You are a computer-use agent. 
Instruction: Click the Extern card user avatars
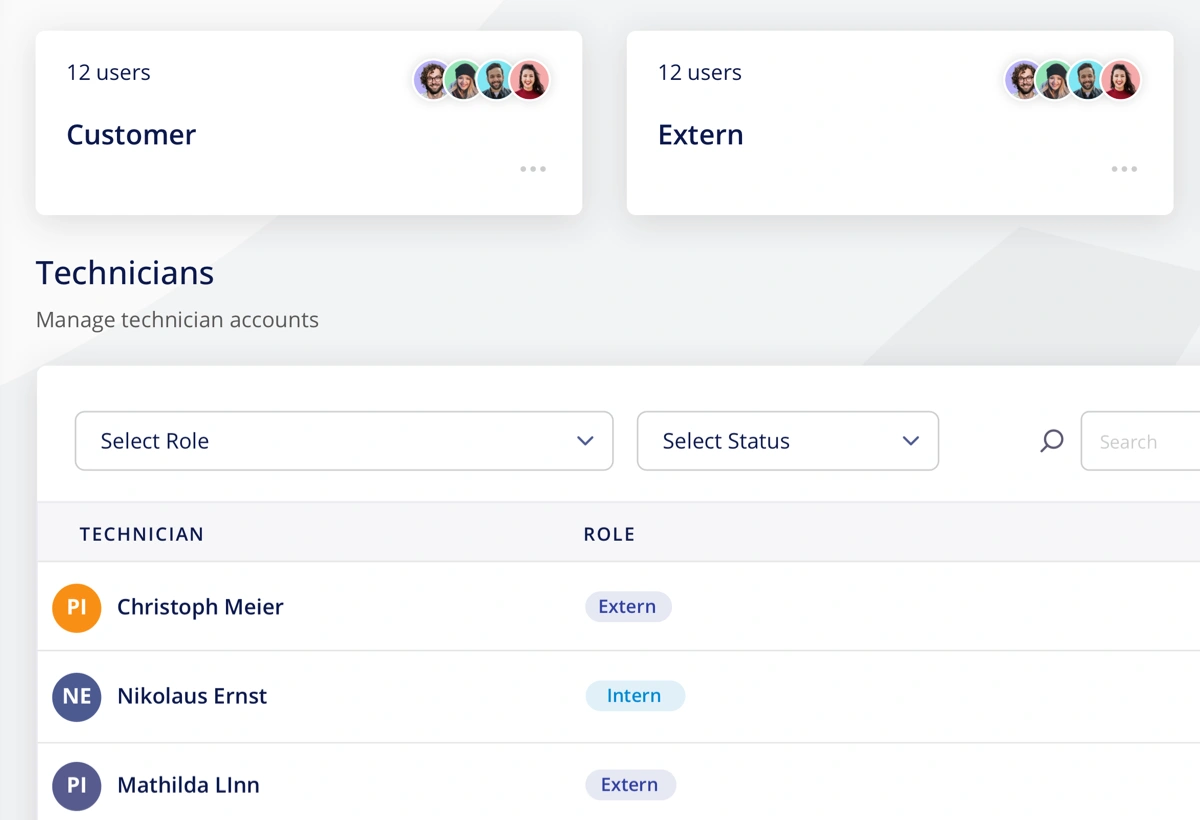1072,80
